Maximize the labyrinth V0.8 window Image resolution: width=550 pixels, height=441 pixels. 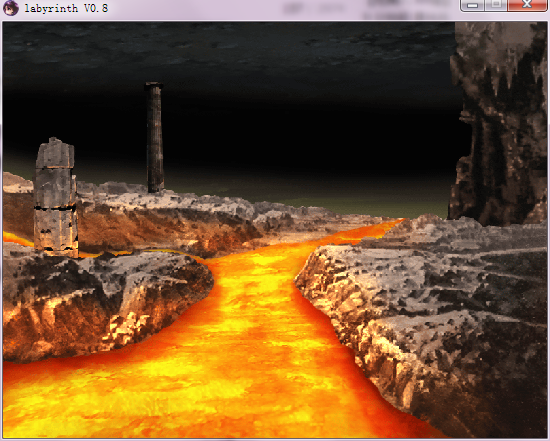(x=496, y=5)
